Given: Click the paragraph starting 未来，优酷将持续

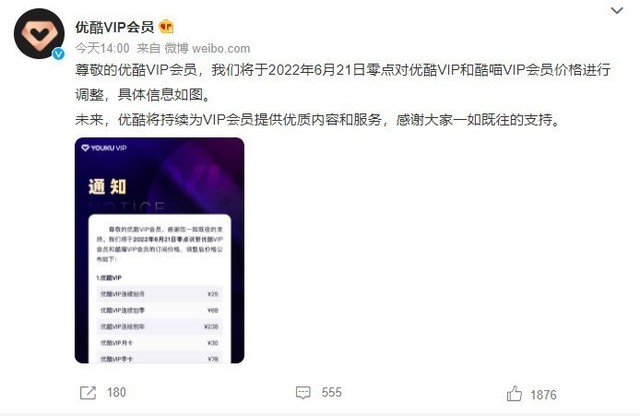Looking at the screenshot, I should (318, 120).
